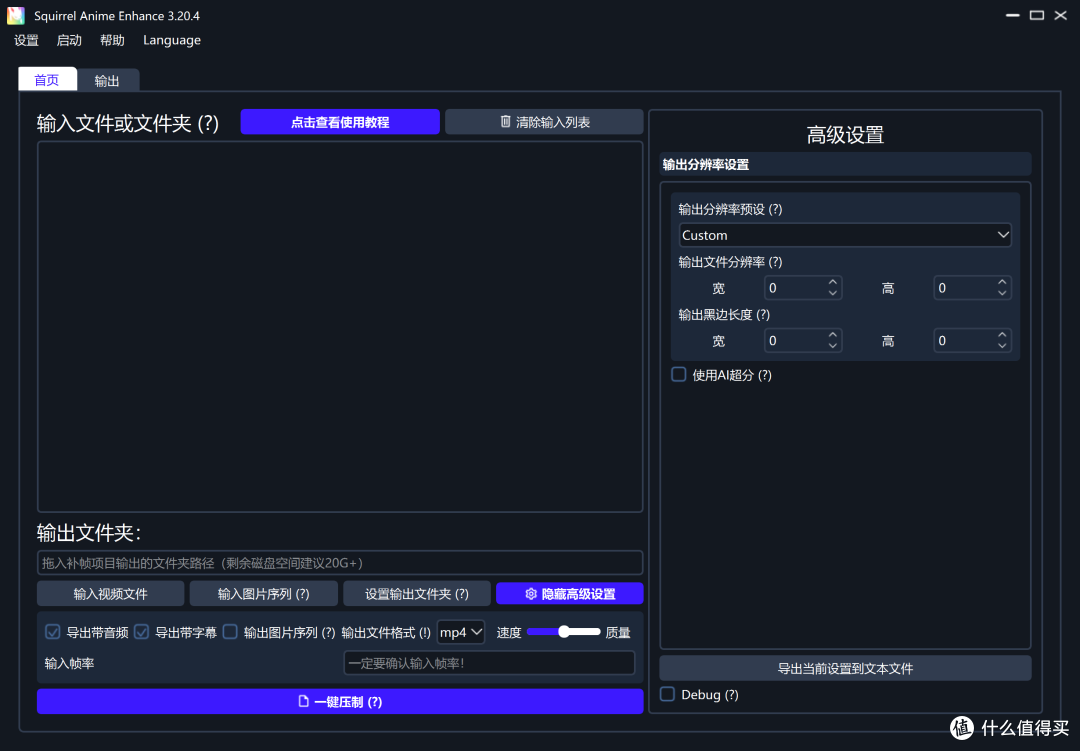Switch to the 输出 tab
Screen dimensions: 1080x751
108,79
